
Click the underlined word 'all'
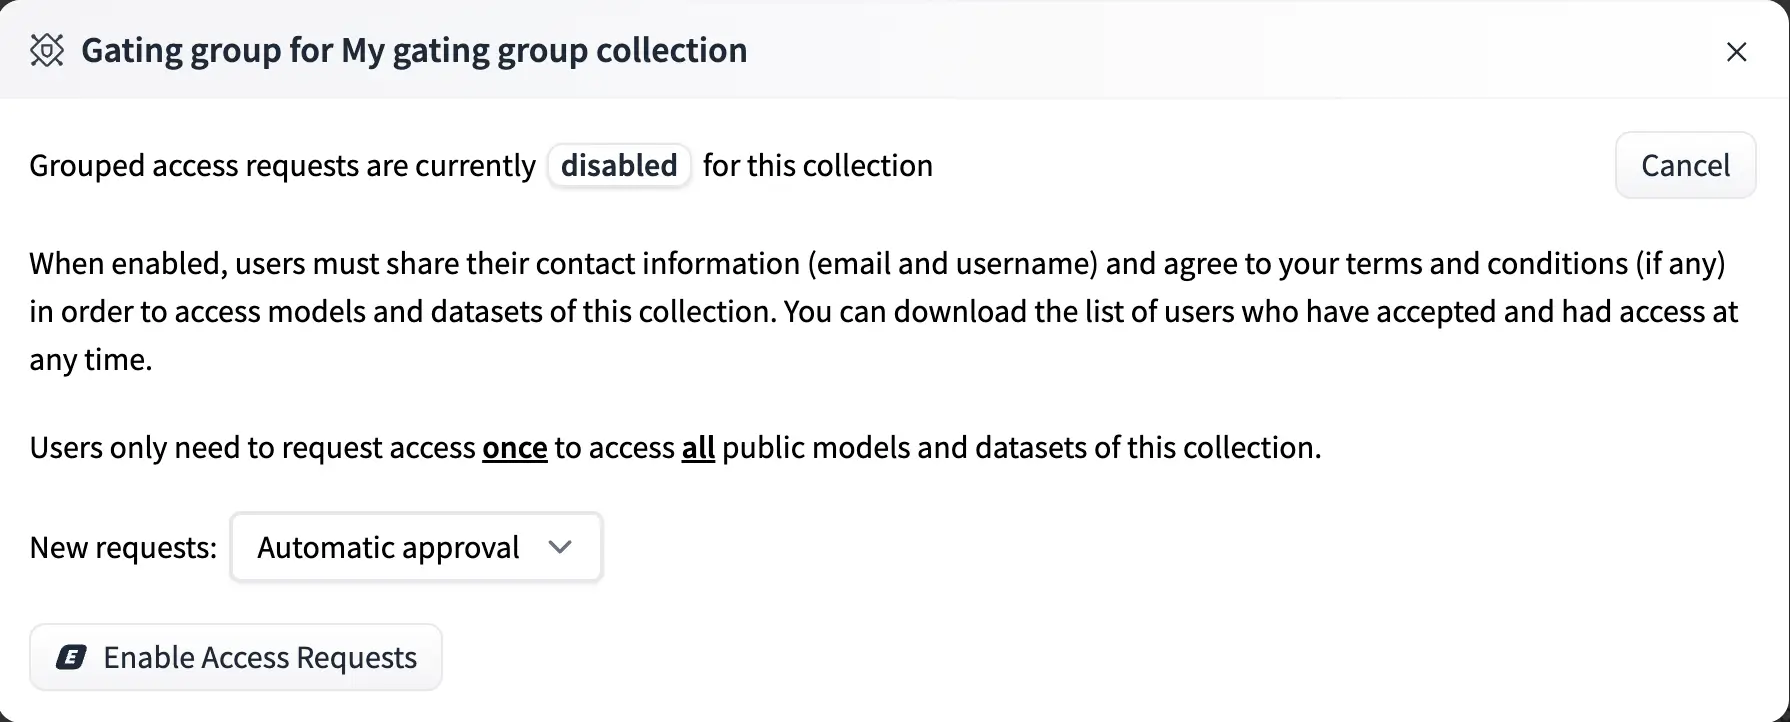[x=699, y=447]
